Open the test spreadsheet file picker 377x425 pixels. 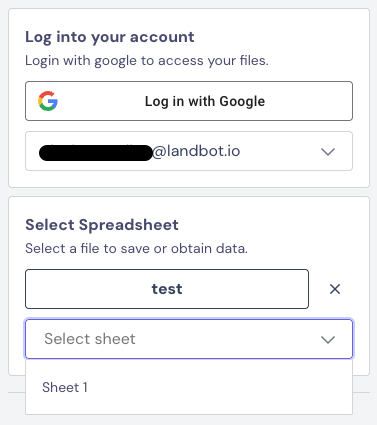(x=167, y=289)
